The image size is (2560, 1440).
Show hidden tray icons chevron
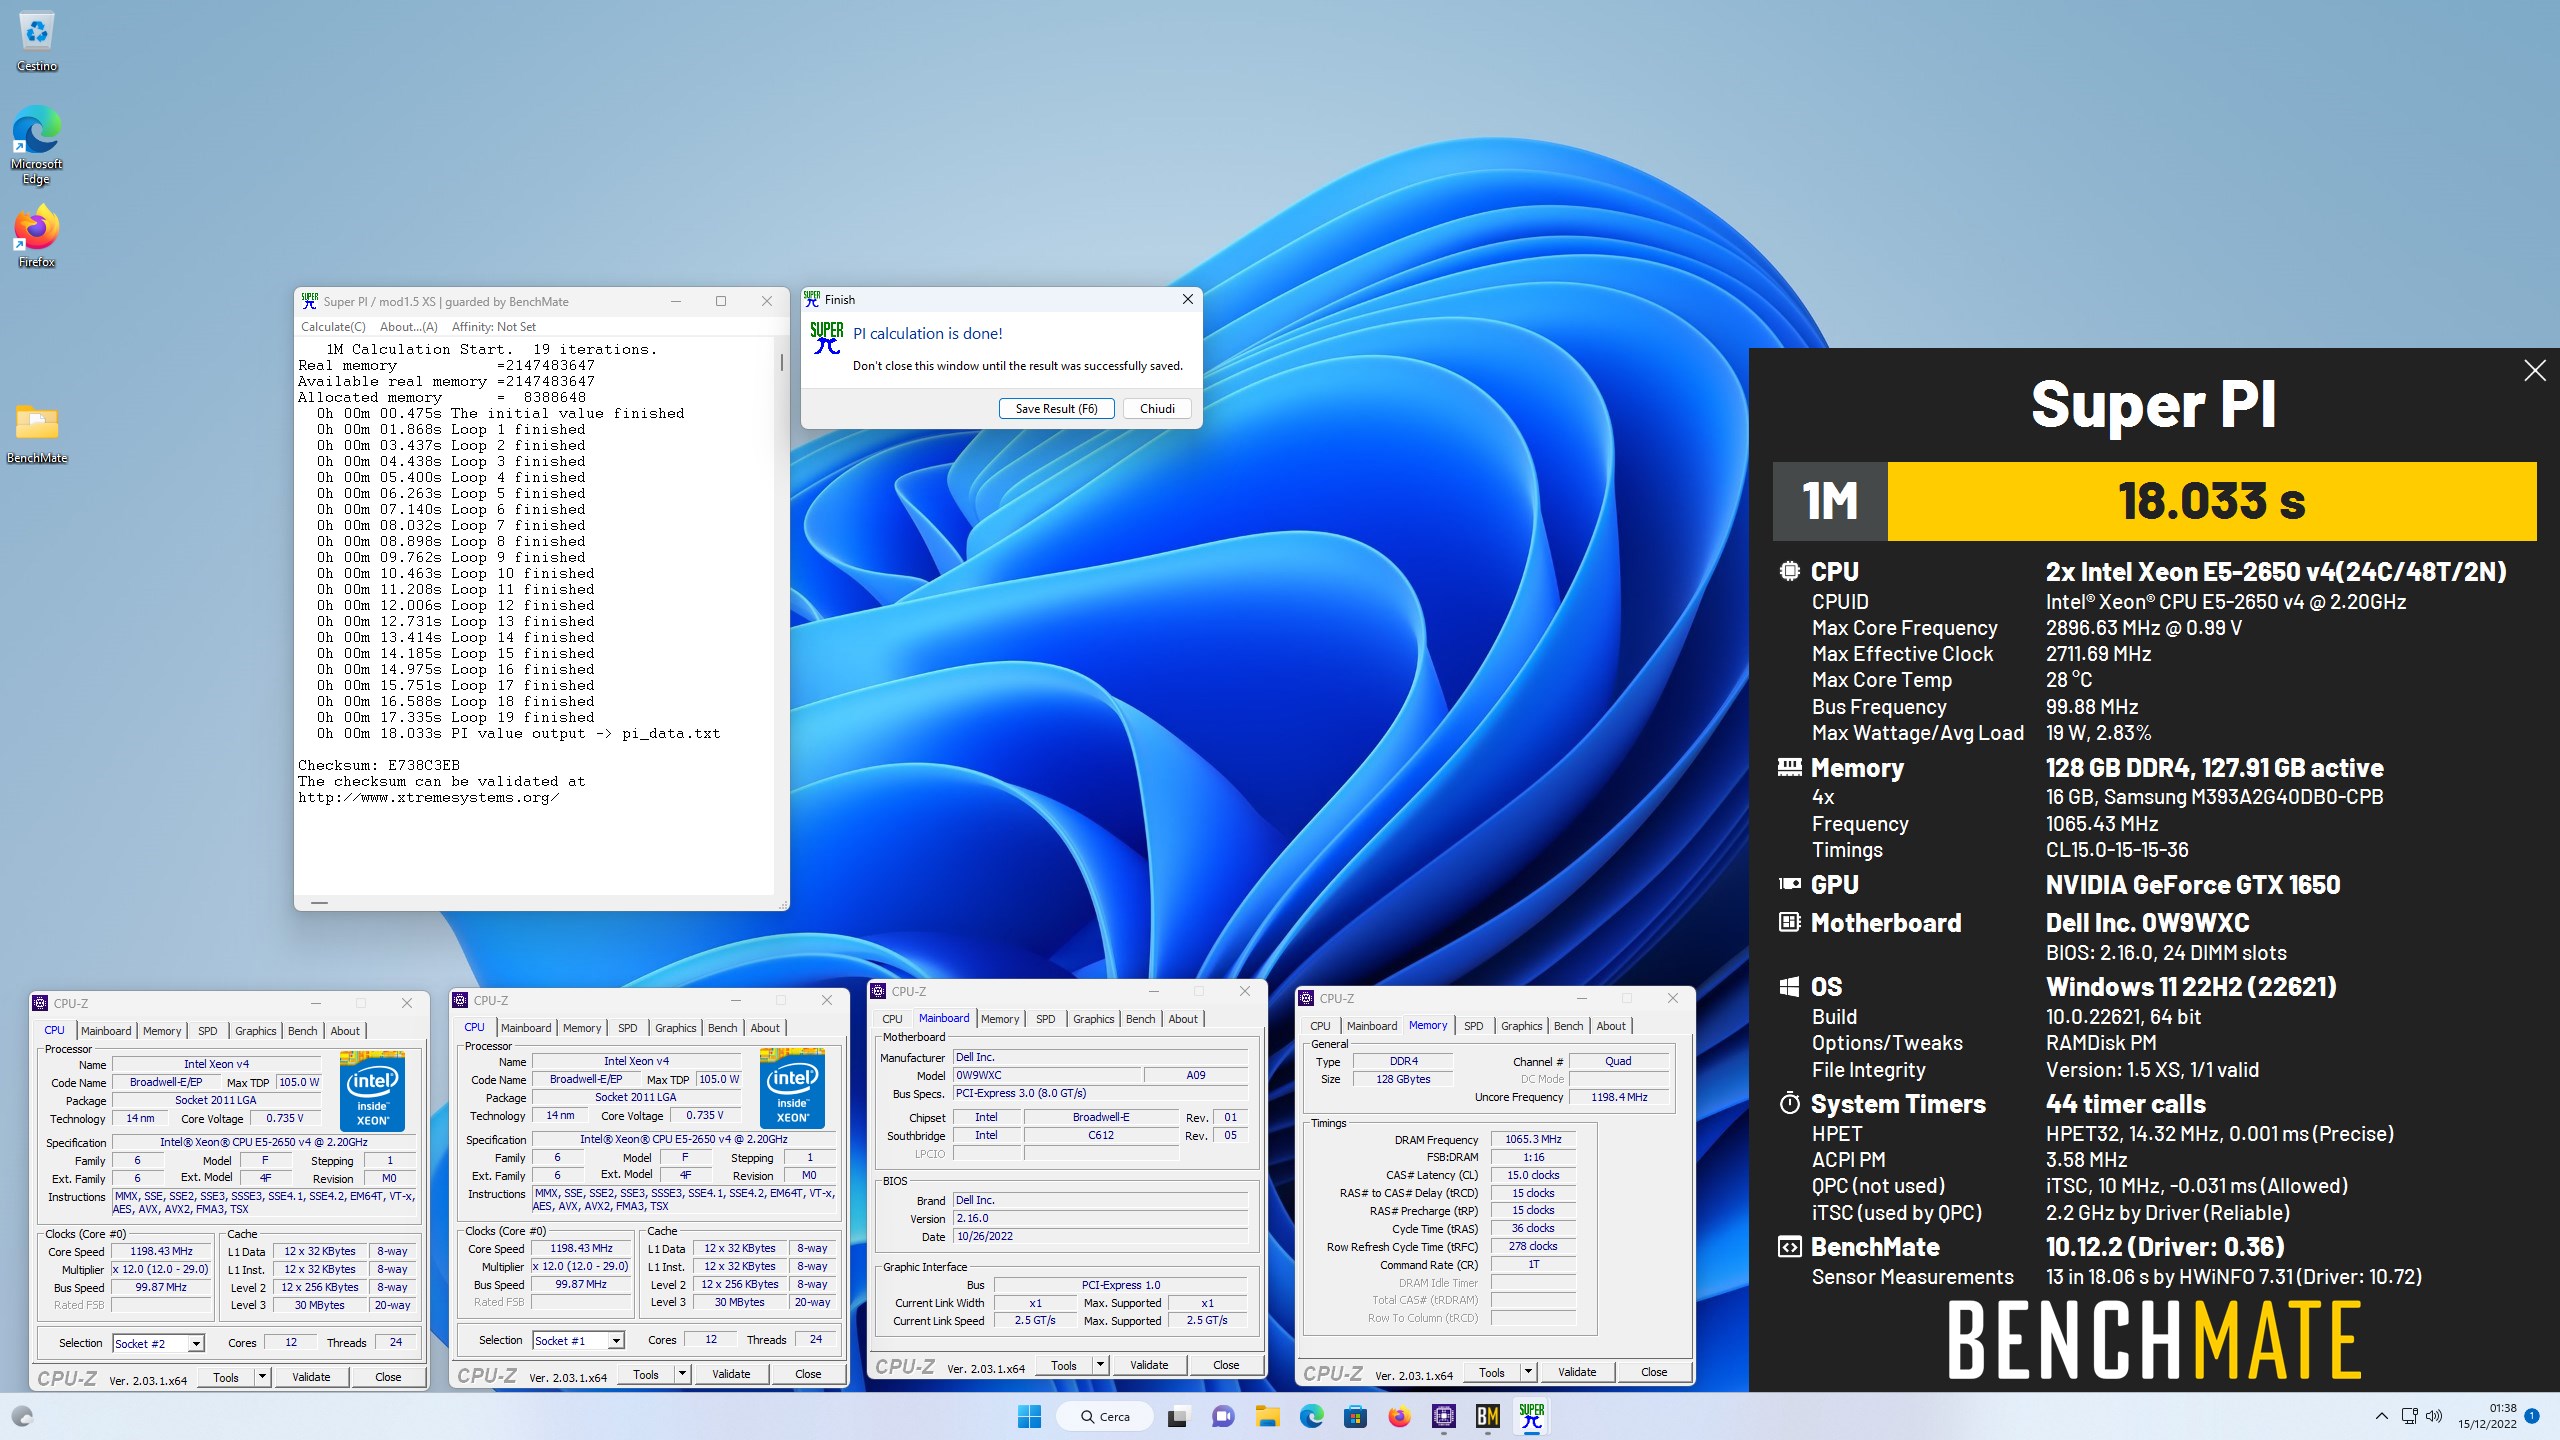point(2381,1416)
